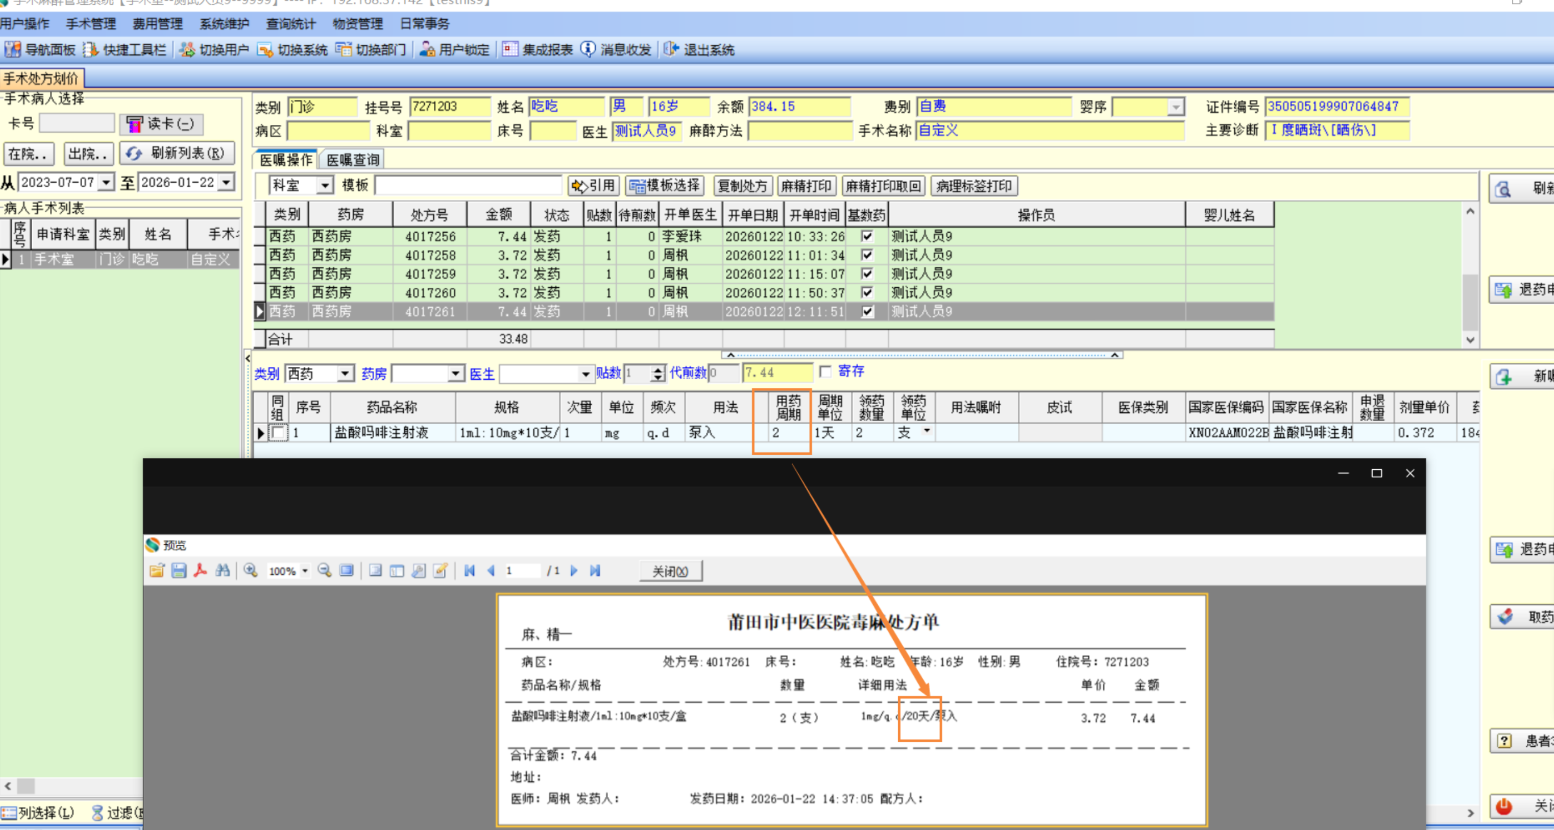This screenshot has height=830, width=1554.
Task: Click the 引用 button
Action: click(x=593, y=186)
